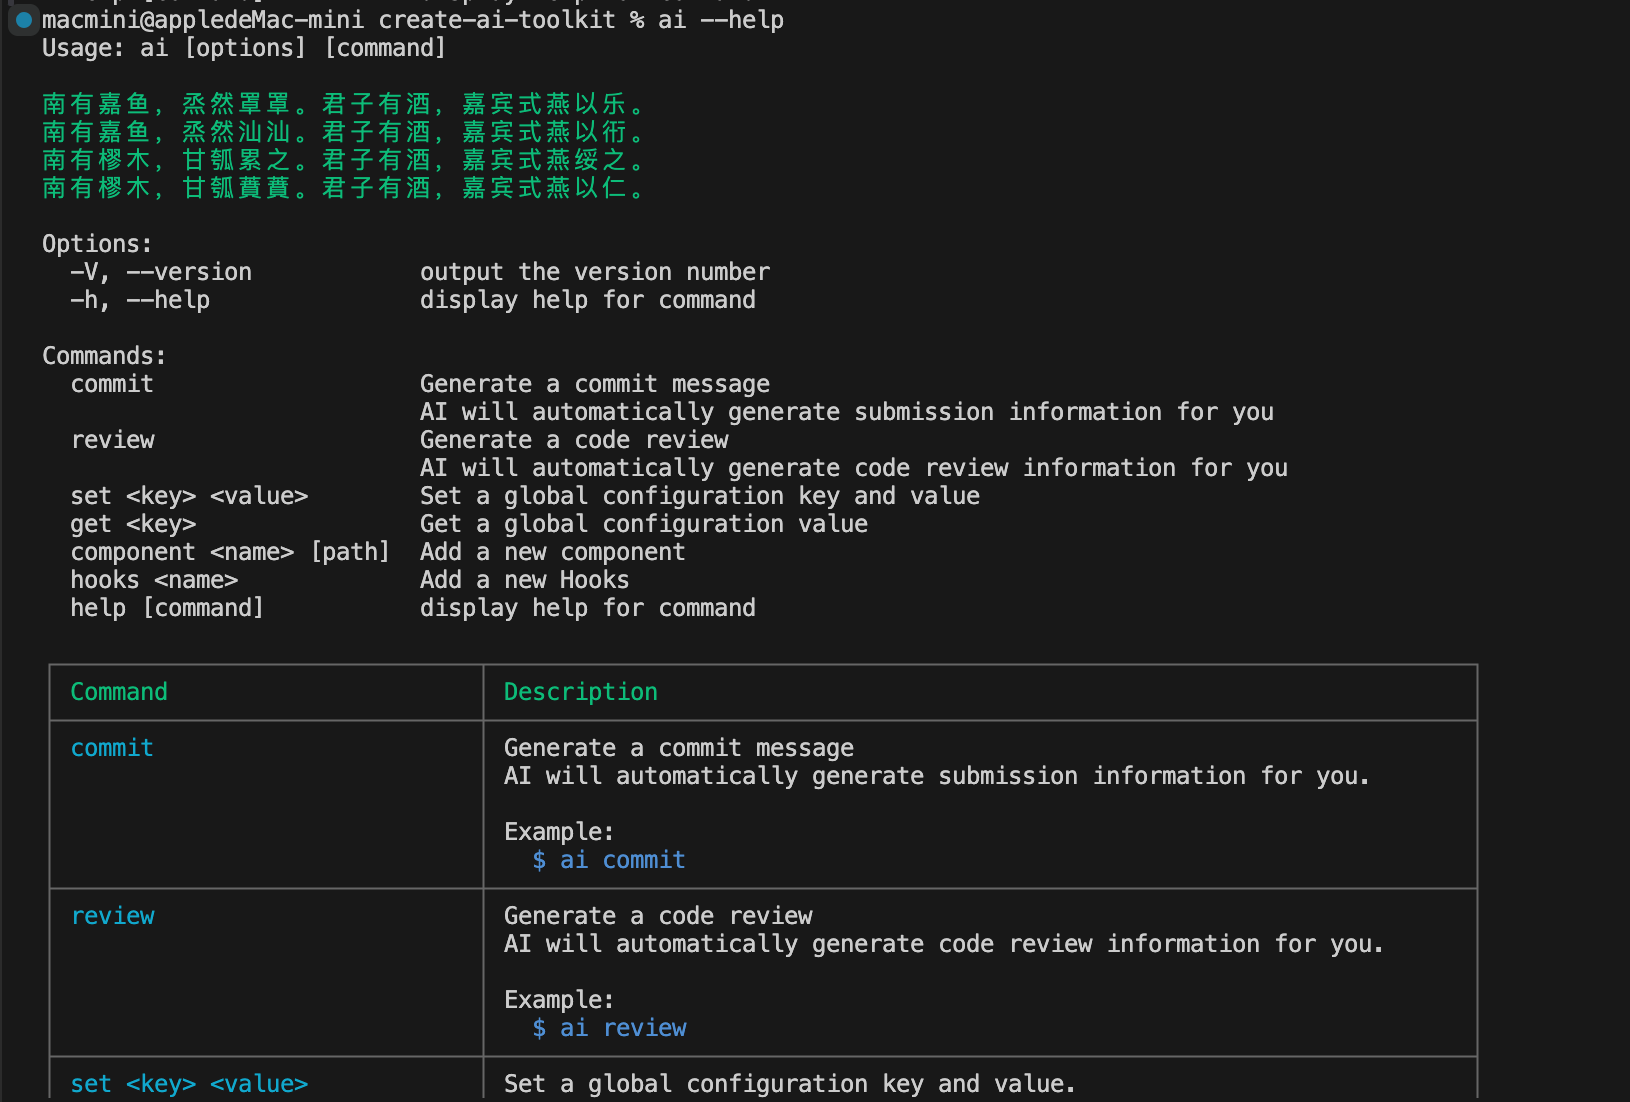Click 'Add a new component' description
Viewport: 1630px width, 1102px height.
(553, 552)
